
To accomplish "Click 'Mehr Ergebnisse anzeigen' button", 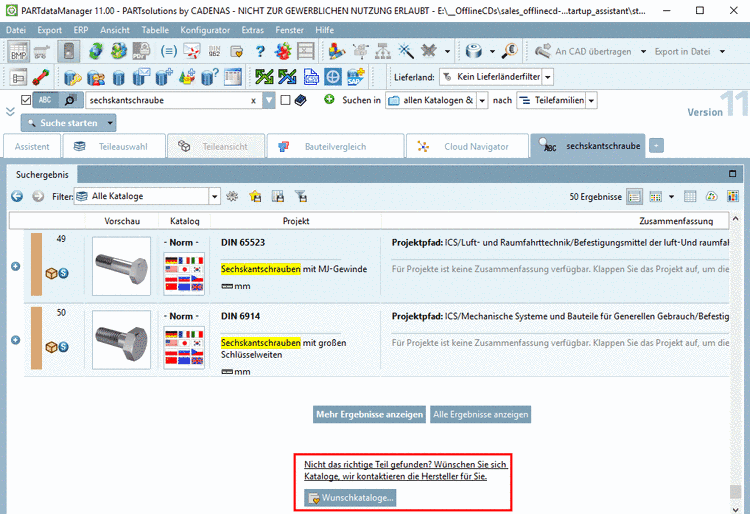I will (370, 414).
